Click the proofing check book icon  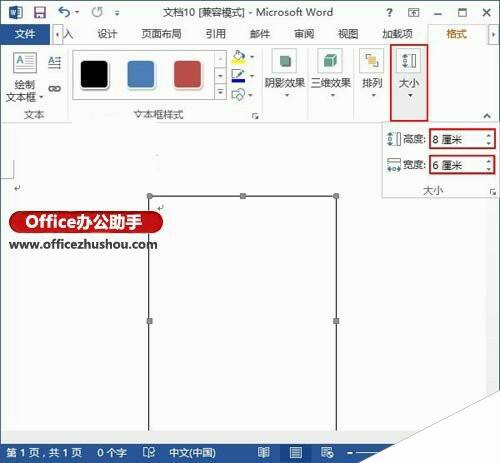click(x=149, y=452)
